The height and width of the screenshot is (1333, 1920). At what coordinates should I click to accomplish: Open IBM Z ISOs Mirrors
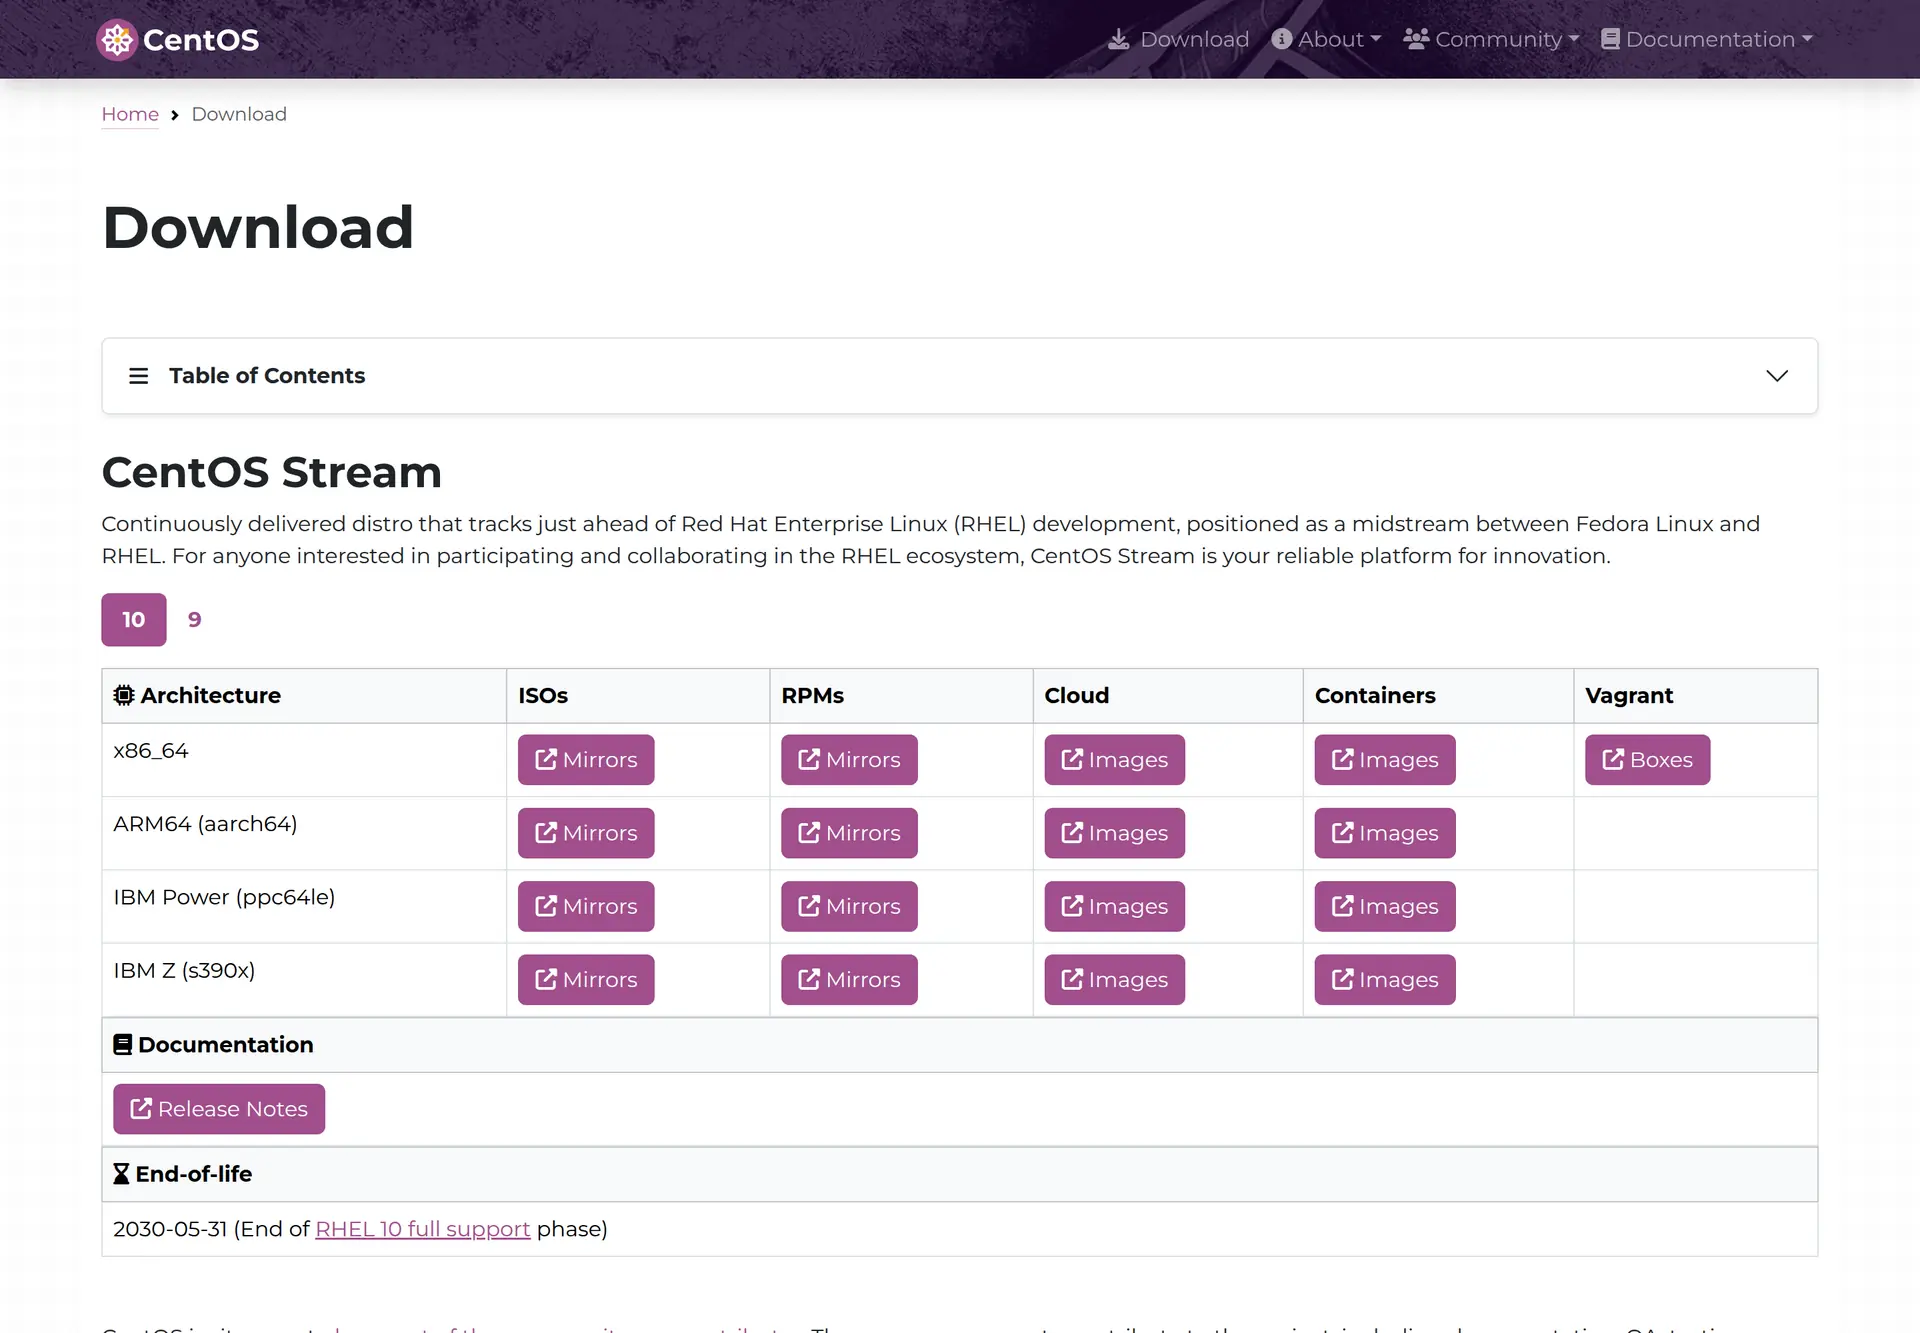coord(586,980)
